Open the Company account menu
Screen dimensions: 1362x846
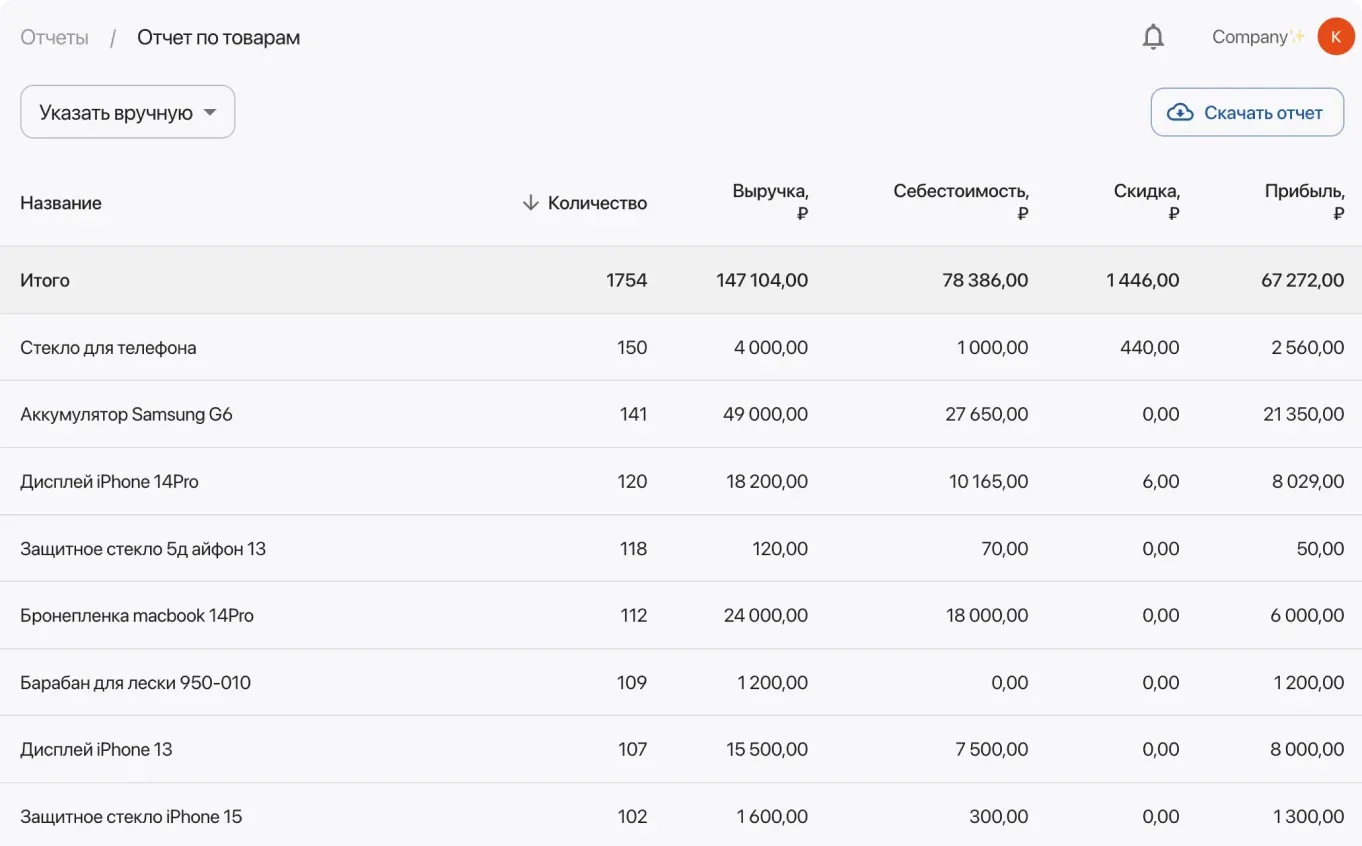(1258, 37)
